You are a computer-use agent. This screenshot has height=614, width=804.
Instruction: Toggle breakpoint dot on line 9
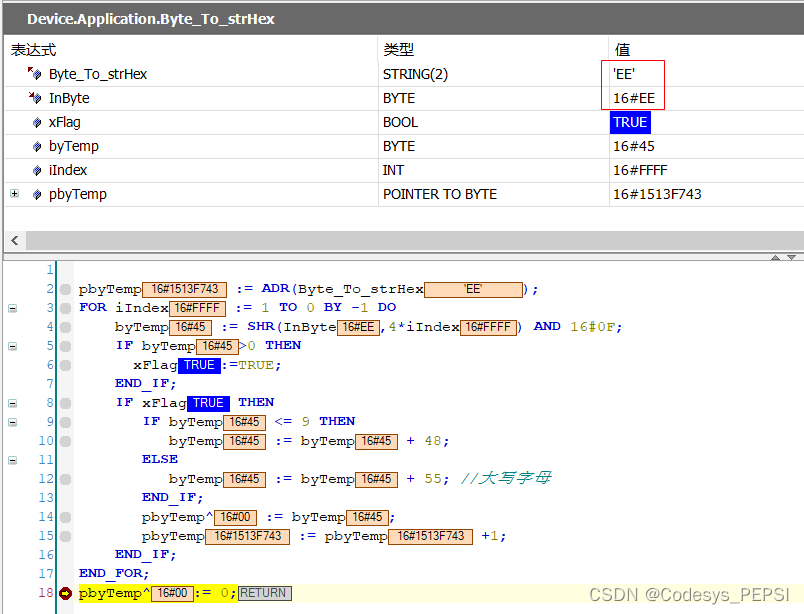point(65,422)
